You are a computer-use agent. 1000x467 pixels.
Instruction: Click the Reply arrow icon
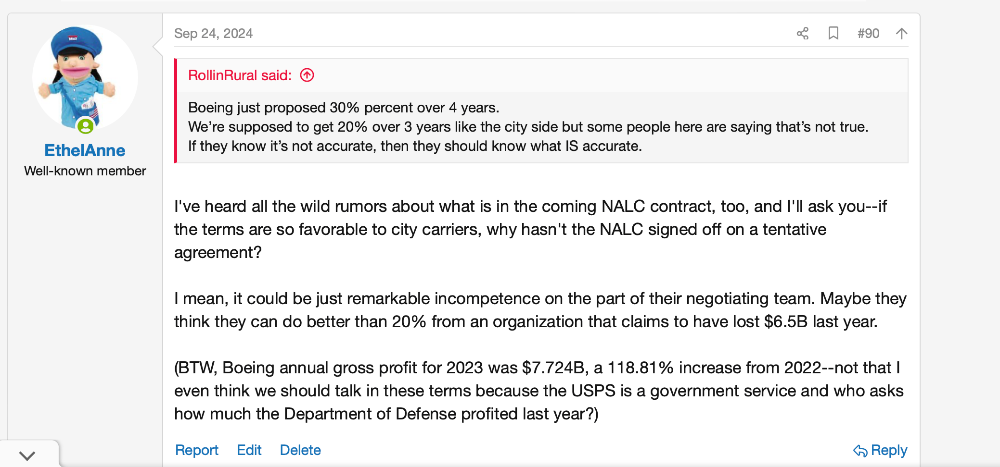[860, 451]
